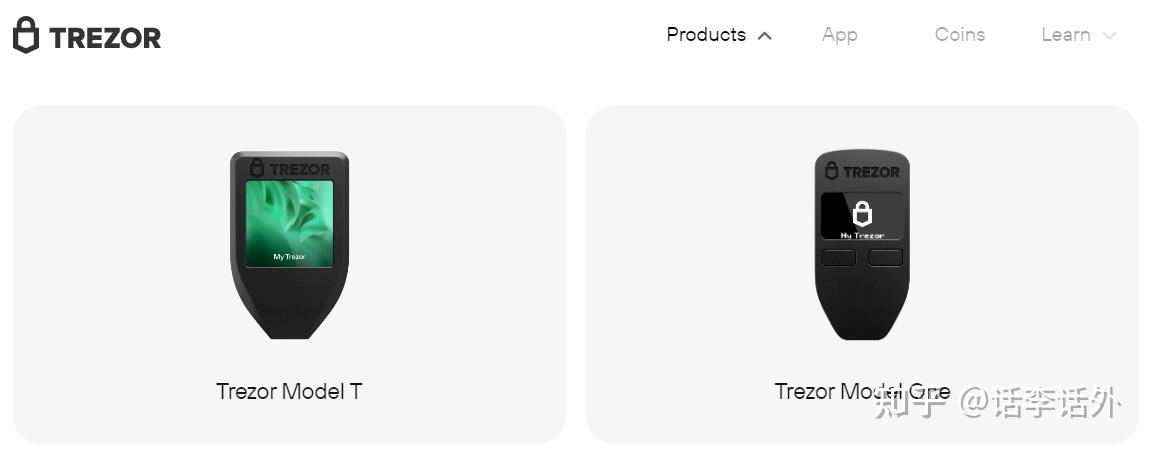Open the Coins page
The height and width of the screenshot is (449, 1151).
pos(959,34)
